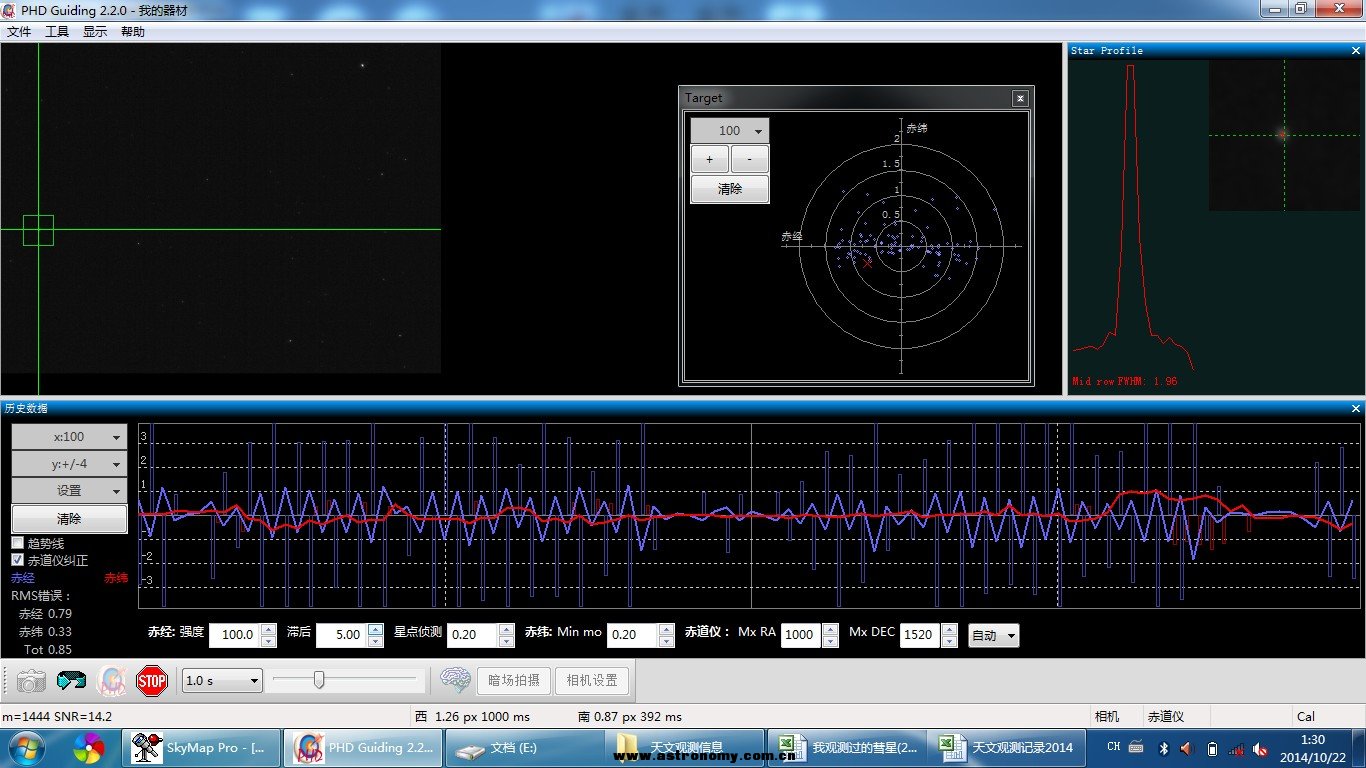Click the colorful pinned taskbar app icon

(89, 747)
